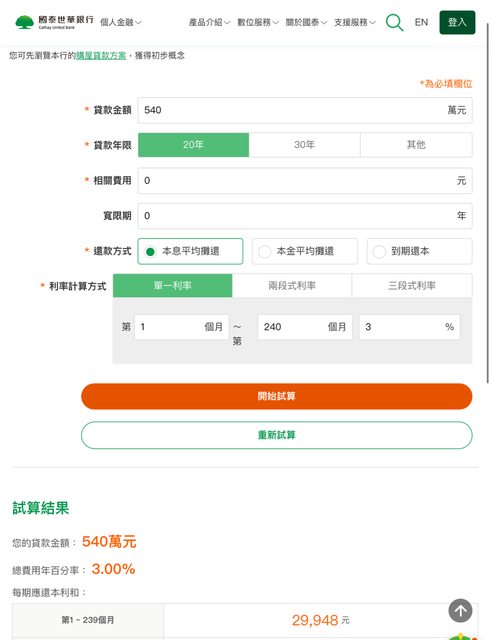The width and height of the screenshot is (491, 640).
Task: Open the 購屋貸款方案 link
Action: click(x=101, y=56)
